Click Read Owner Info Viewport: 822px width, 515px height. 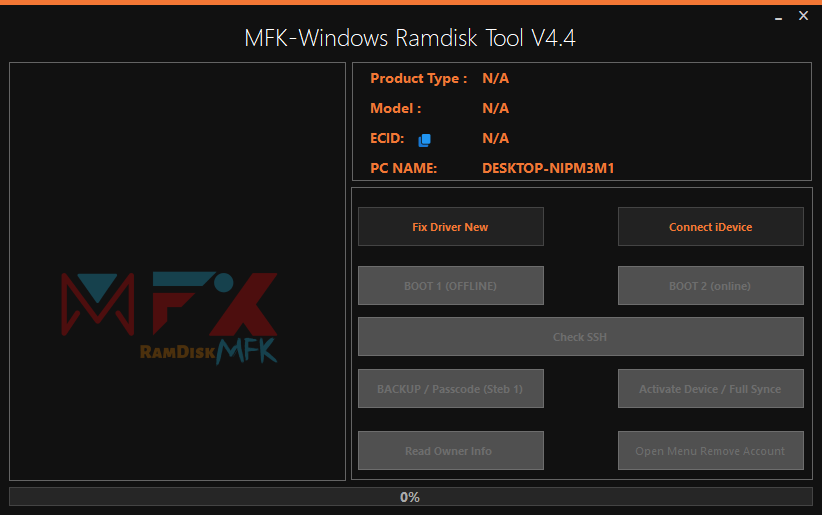point(451,450)
